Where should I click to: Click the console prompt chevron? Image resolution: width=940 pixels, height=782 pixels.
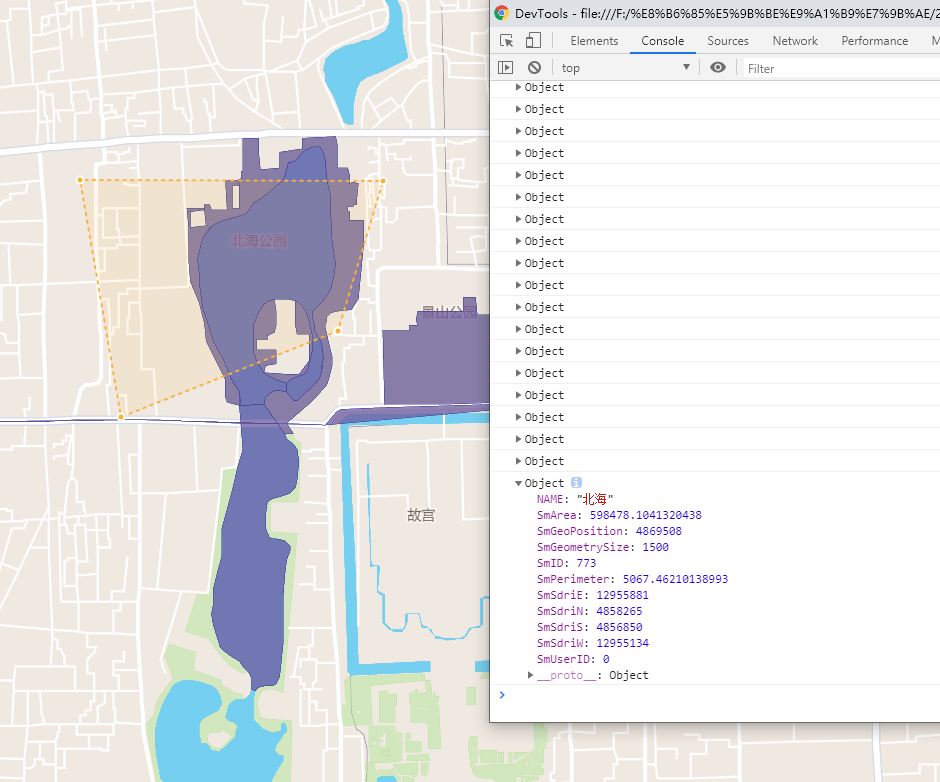[502, 695]
